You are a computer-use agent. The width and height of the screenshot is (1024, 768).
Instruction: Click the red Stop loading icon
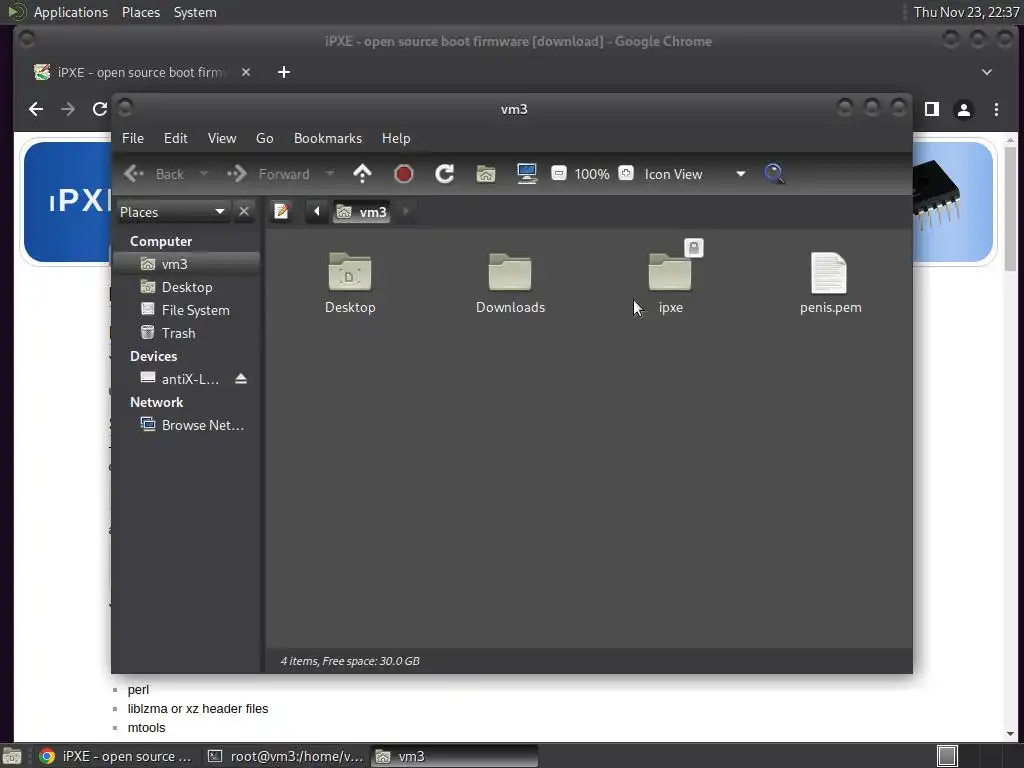coord(404,174)
